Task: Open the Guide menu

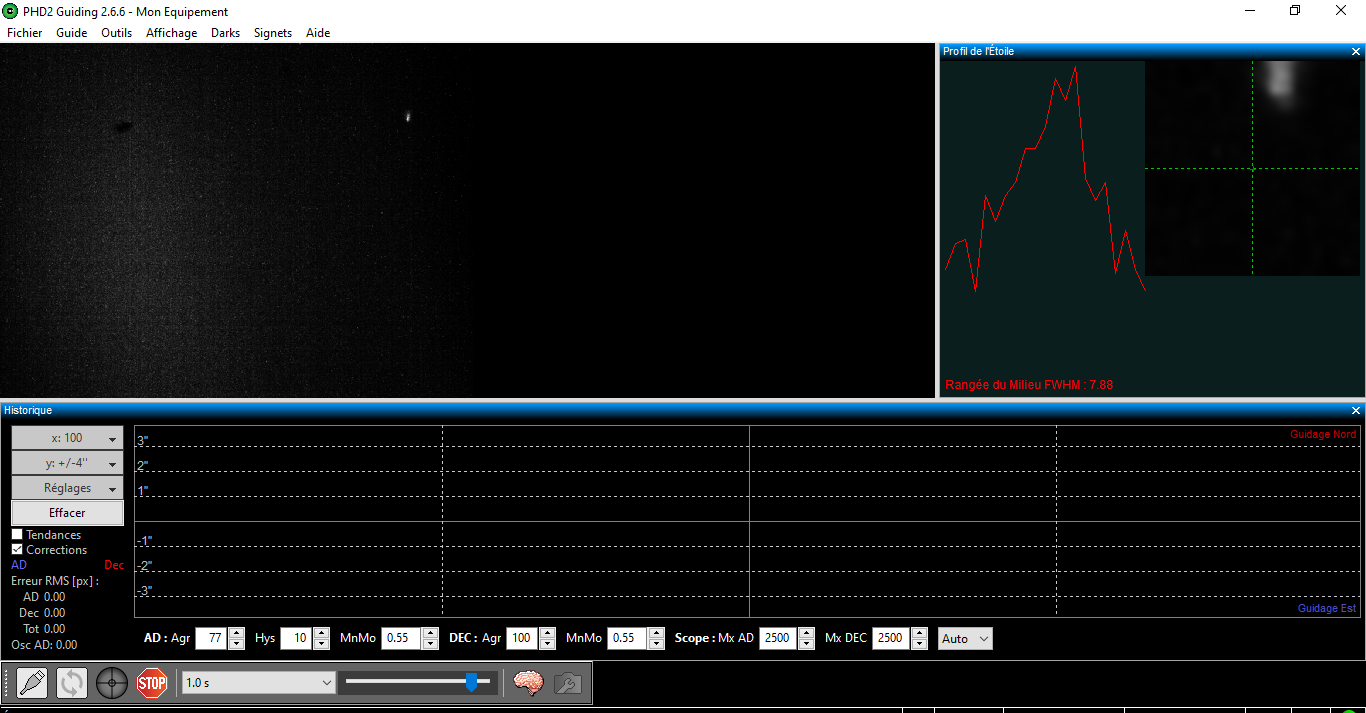Action: tap(72, 33)
